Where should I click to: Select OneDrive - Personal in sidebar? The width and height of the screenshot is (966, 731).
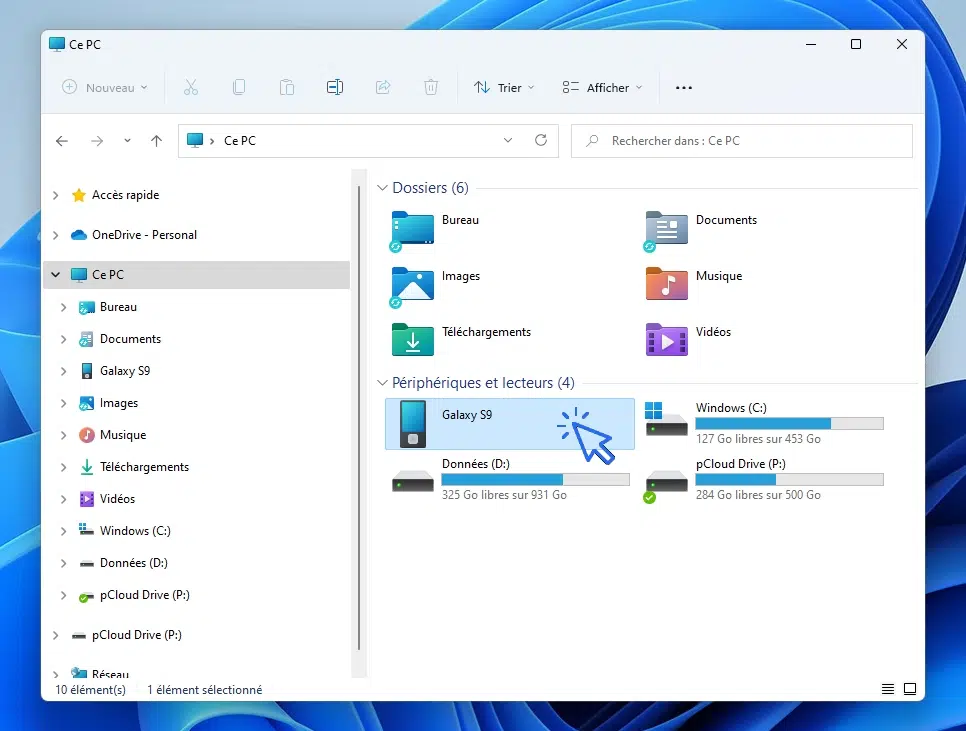(x=144, y=235)
